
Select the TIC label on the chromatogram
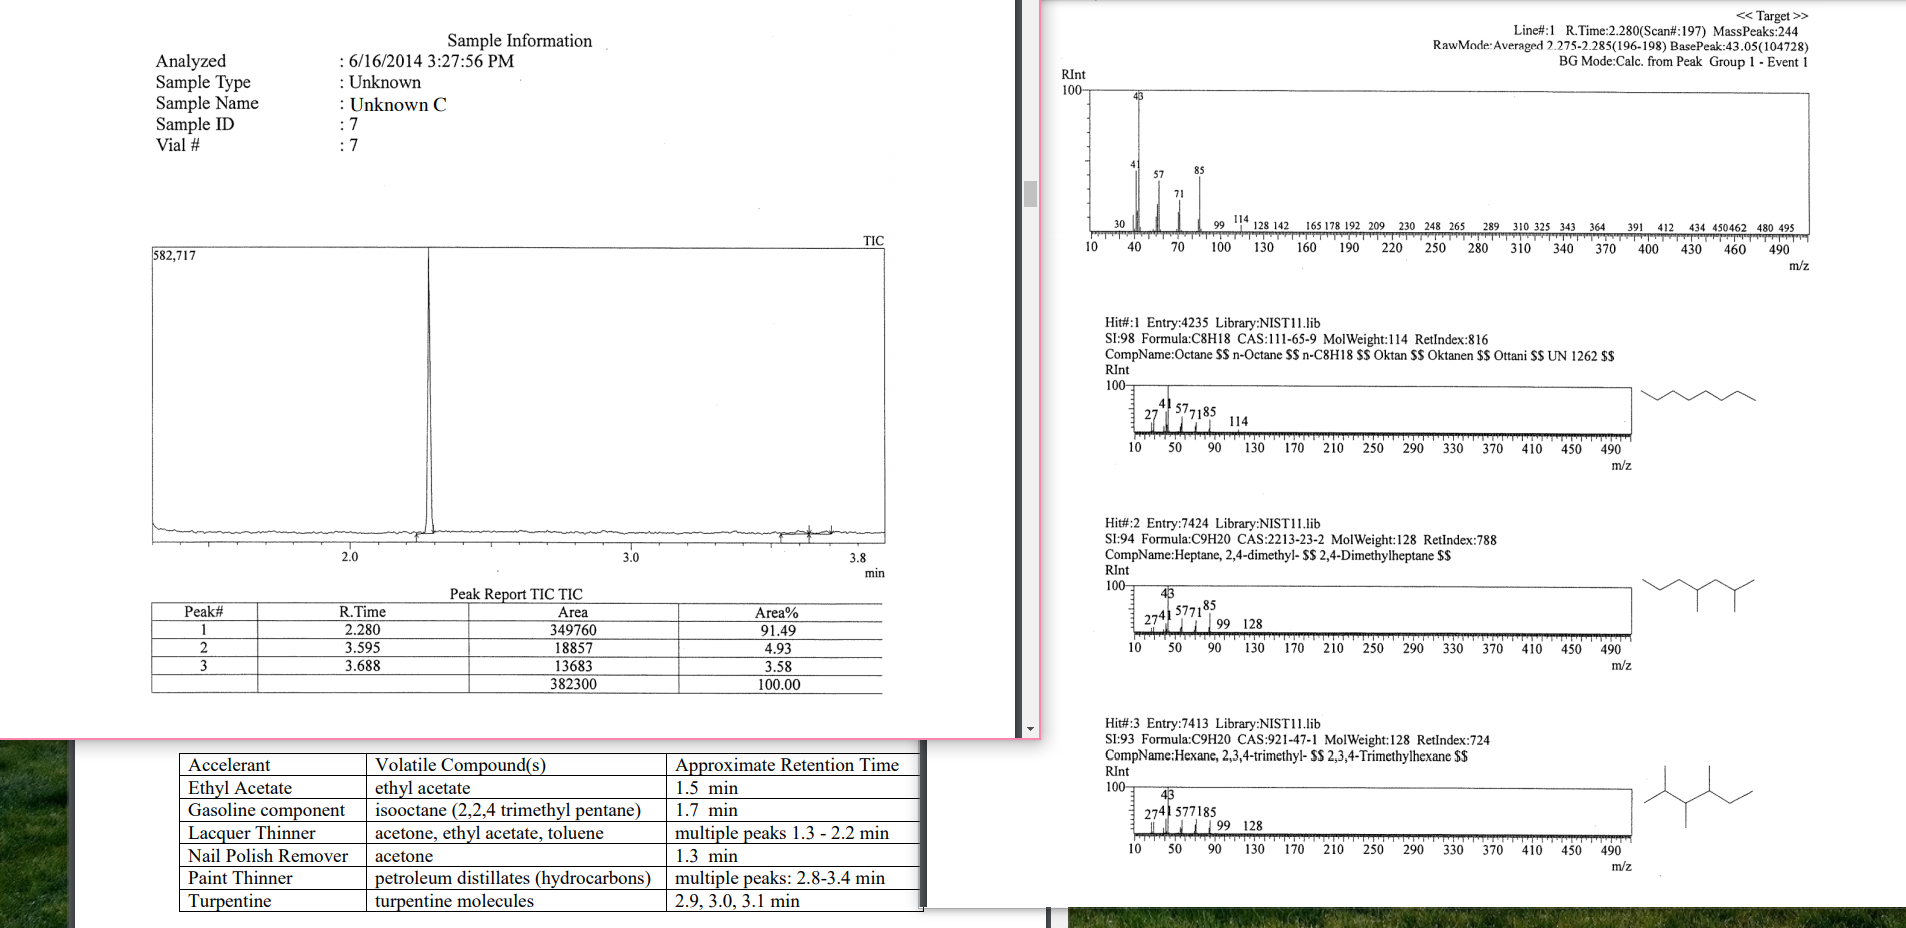pos(872,241)
